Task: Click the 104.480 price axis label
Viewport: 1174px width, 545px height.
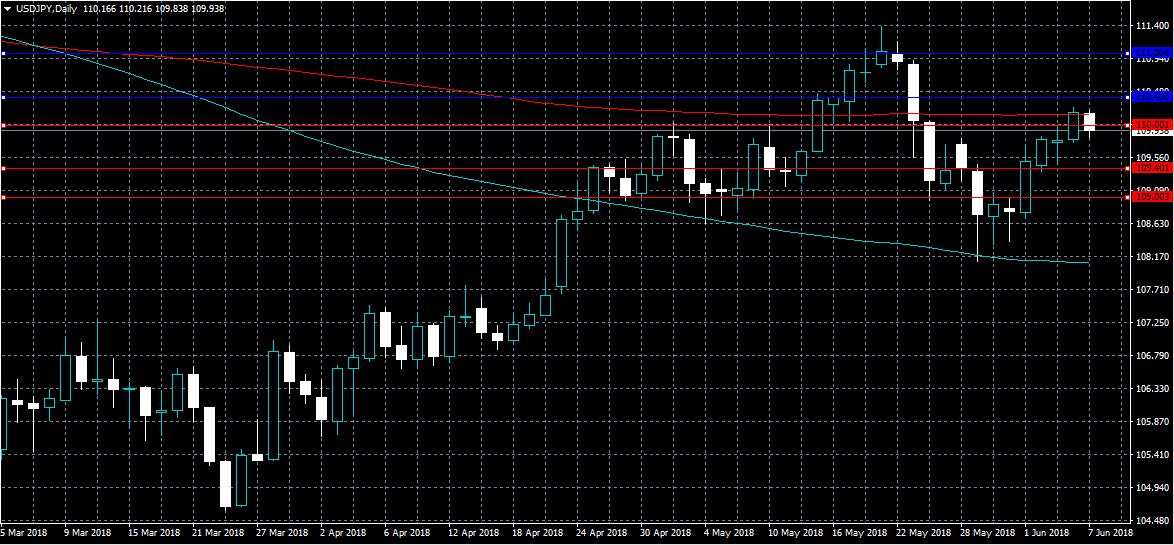Action: pos(1152,520)
